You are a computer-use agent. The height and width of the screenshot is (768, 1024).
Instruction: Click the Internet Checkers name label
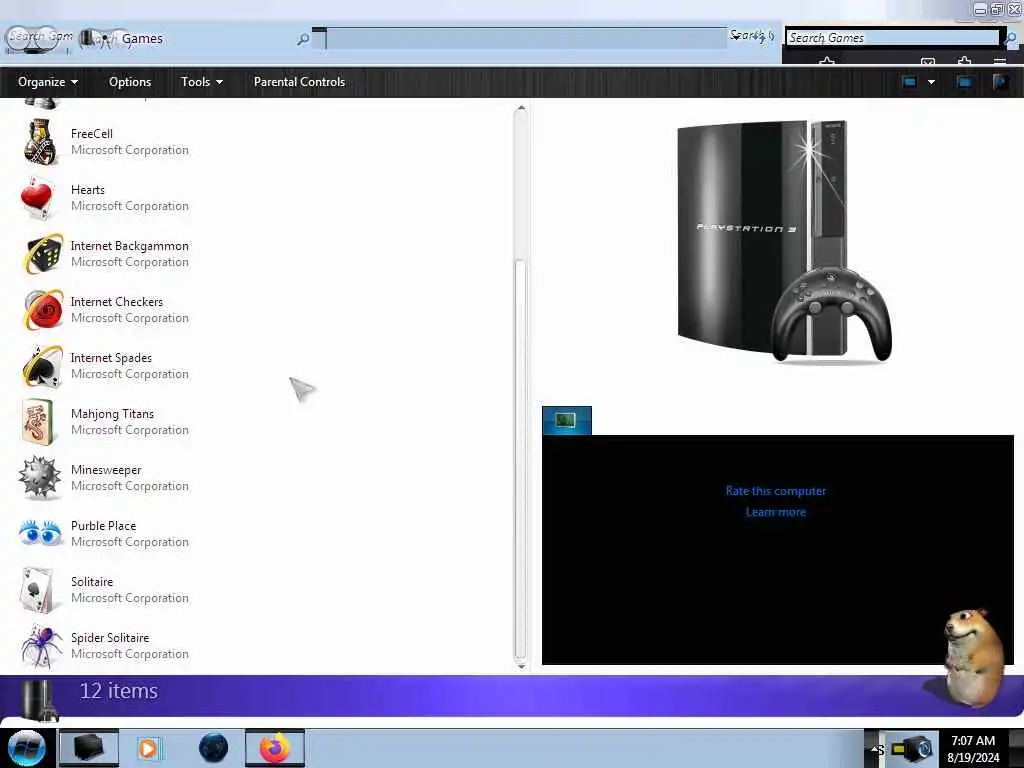[117, 302]
